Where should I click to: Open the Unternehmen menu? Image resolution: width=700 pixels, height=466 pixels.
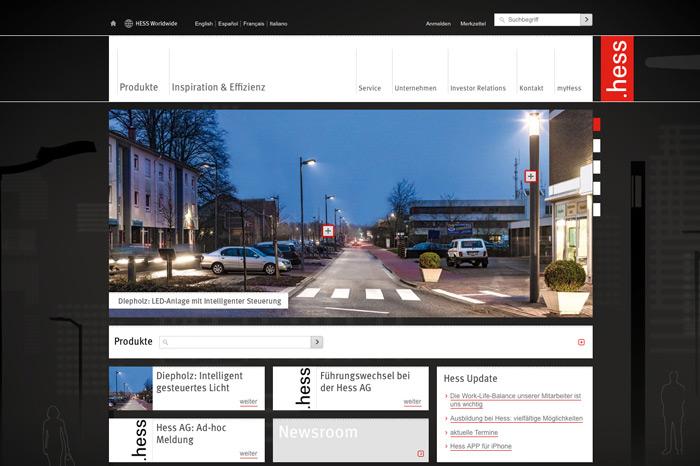(x=415, y=88)
